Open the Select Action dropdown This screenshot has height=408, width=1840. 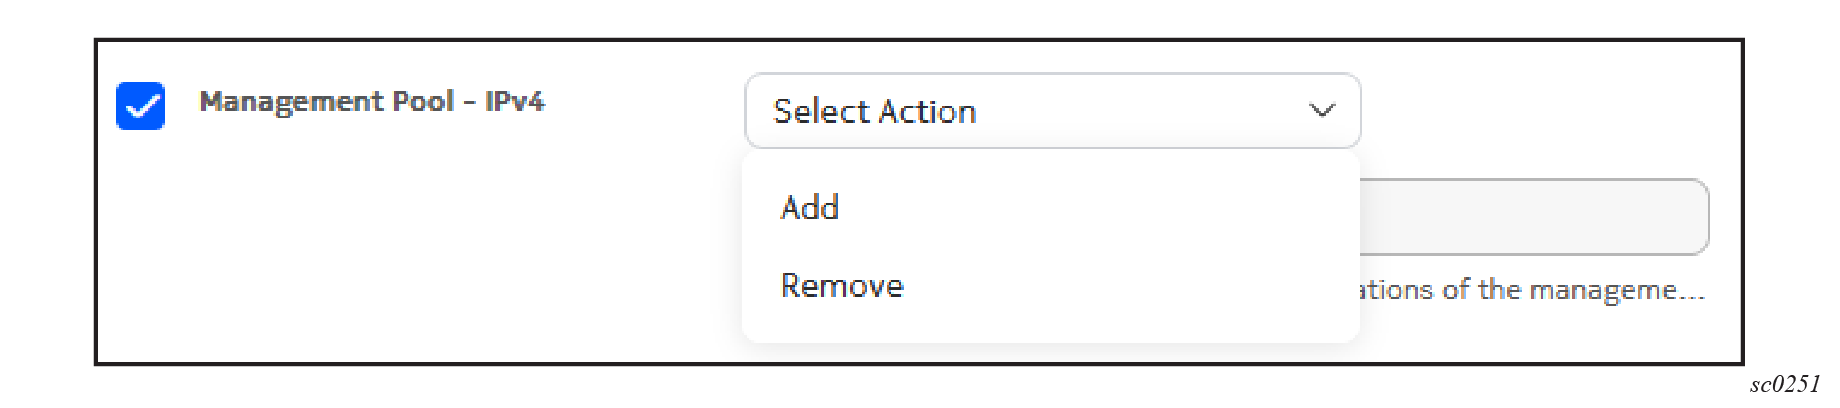[1052, 111]
